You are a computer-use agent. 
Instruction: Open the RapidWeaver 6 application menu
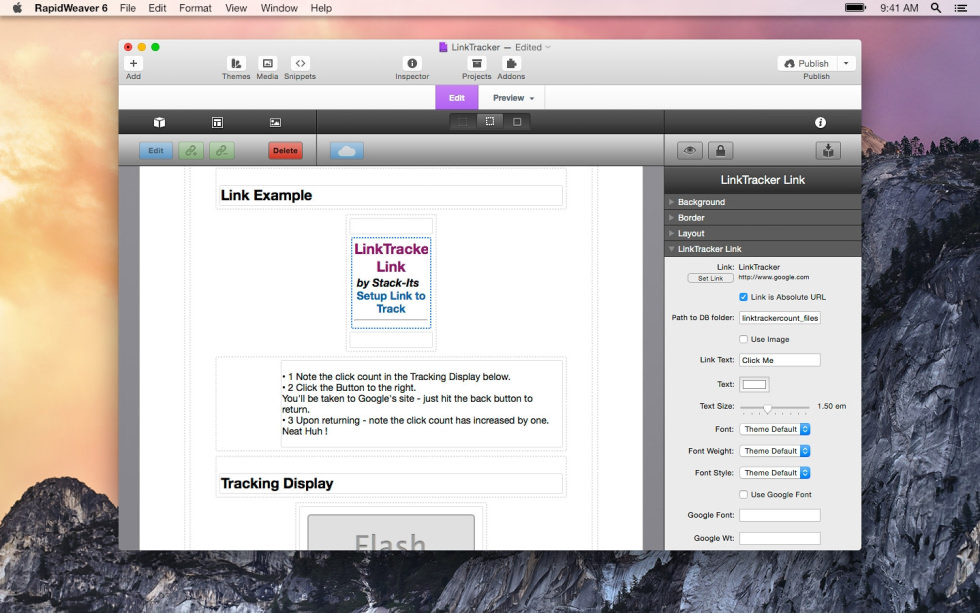(71, 8)
